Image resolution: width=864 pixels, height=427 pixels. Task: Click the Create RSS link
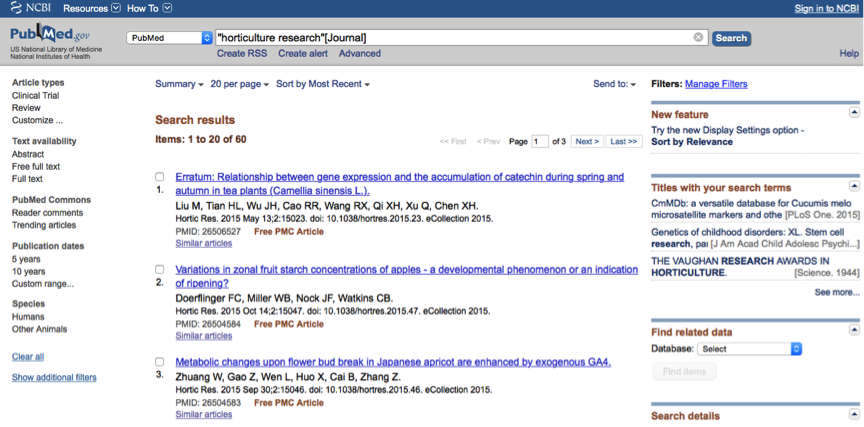(242, 53)
